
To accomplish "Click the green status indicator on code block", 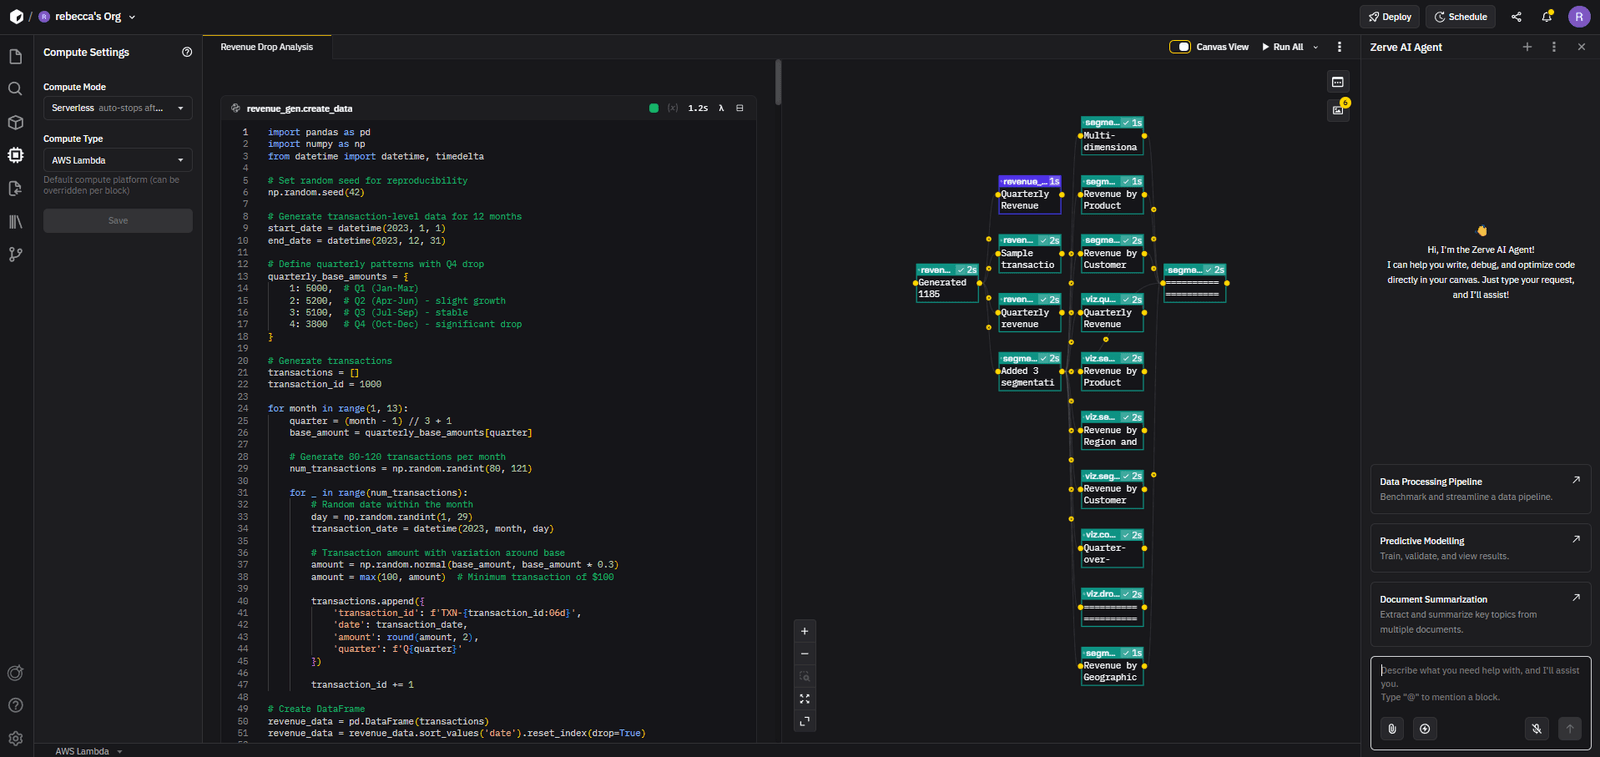I will [x=654, y=108].
